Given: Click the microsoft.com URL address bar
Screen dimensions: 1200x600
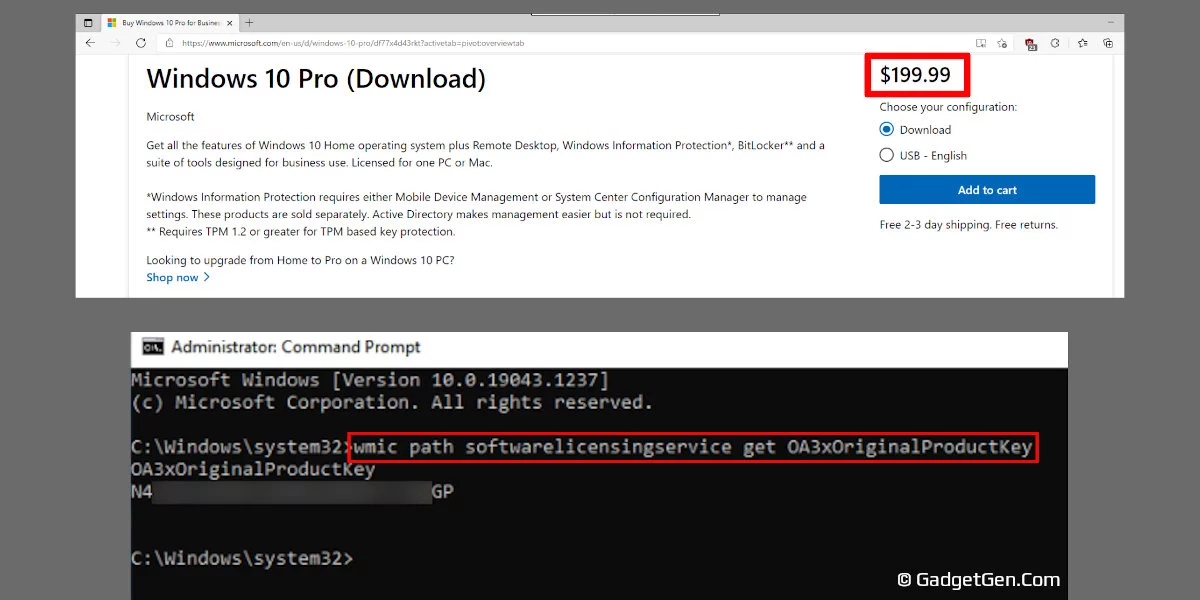Looking at the screenshot, I should 560,43.
